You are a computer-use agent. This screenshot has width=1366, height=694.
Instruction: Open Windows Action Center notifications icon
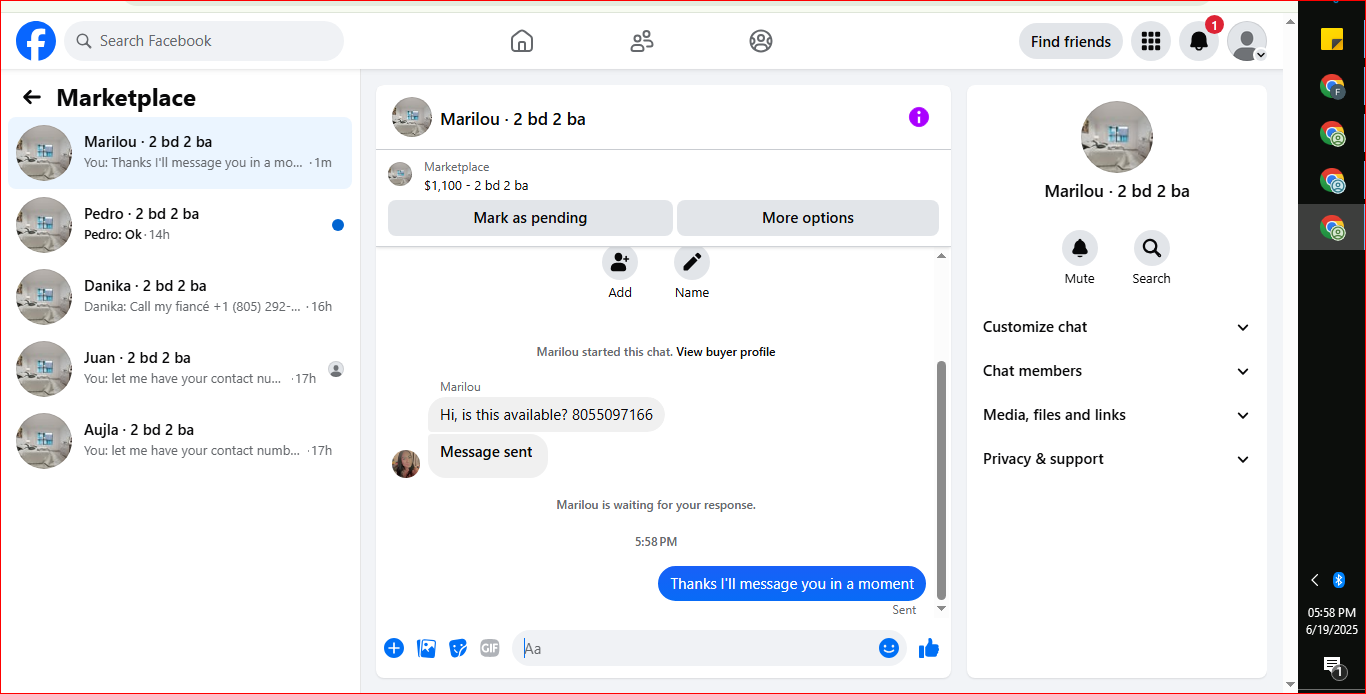(1332, 666)
